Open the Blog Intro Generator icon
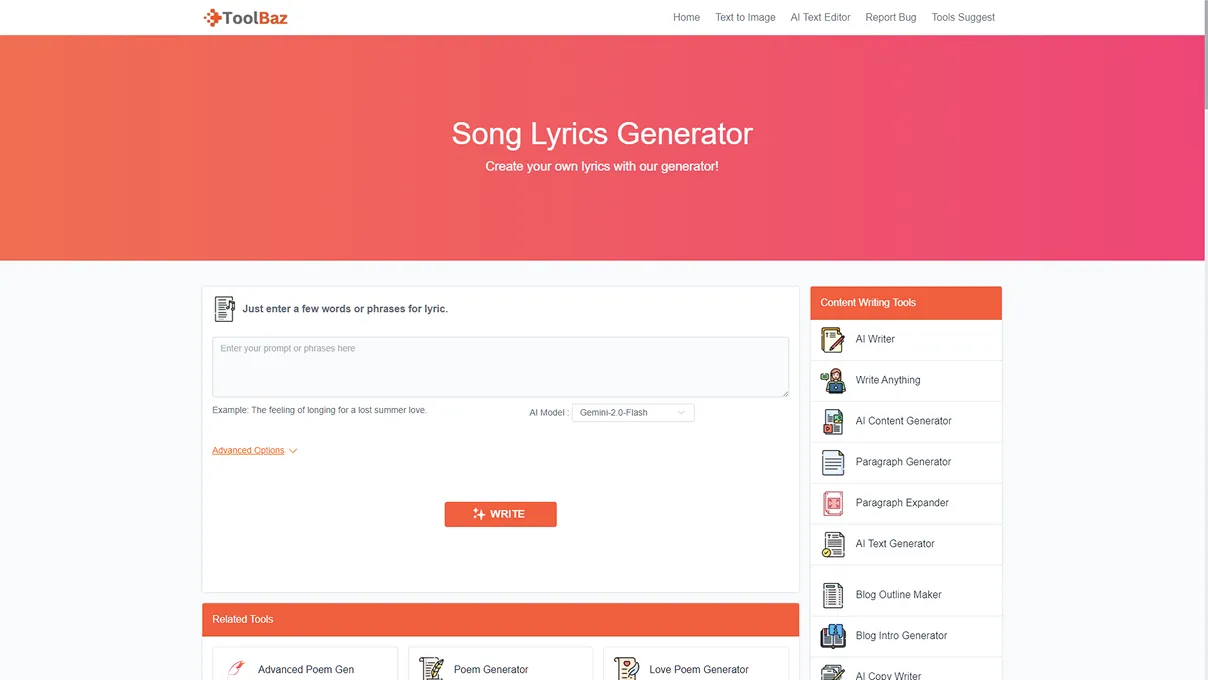 pos(832,635)
